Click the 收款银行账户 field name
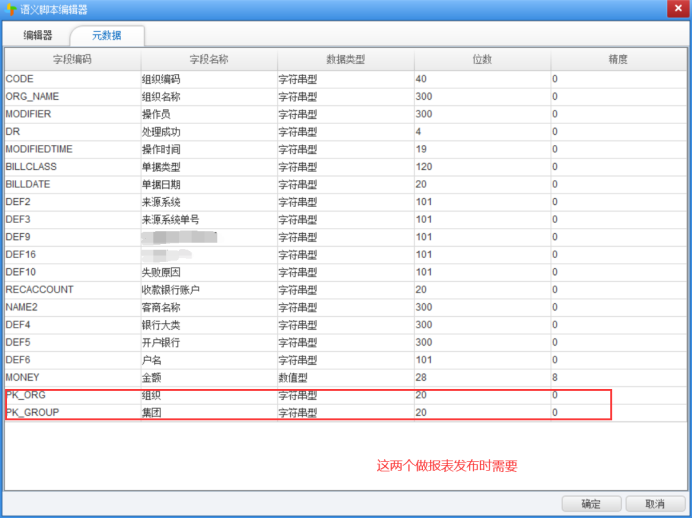The height and width of the screenshot is (519, 692). click(x=171, y=290)
